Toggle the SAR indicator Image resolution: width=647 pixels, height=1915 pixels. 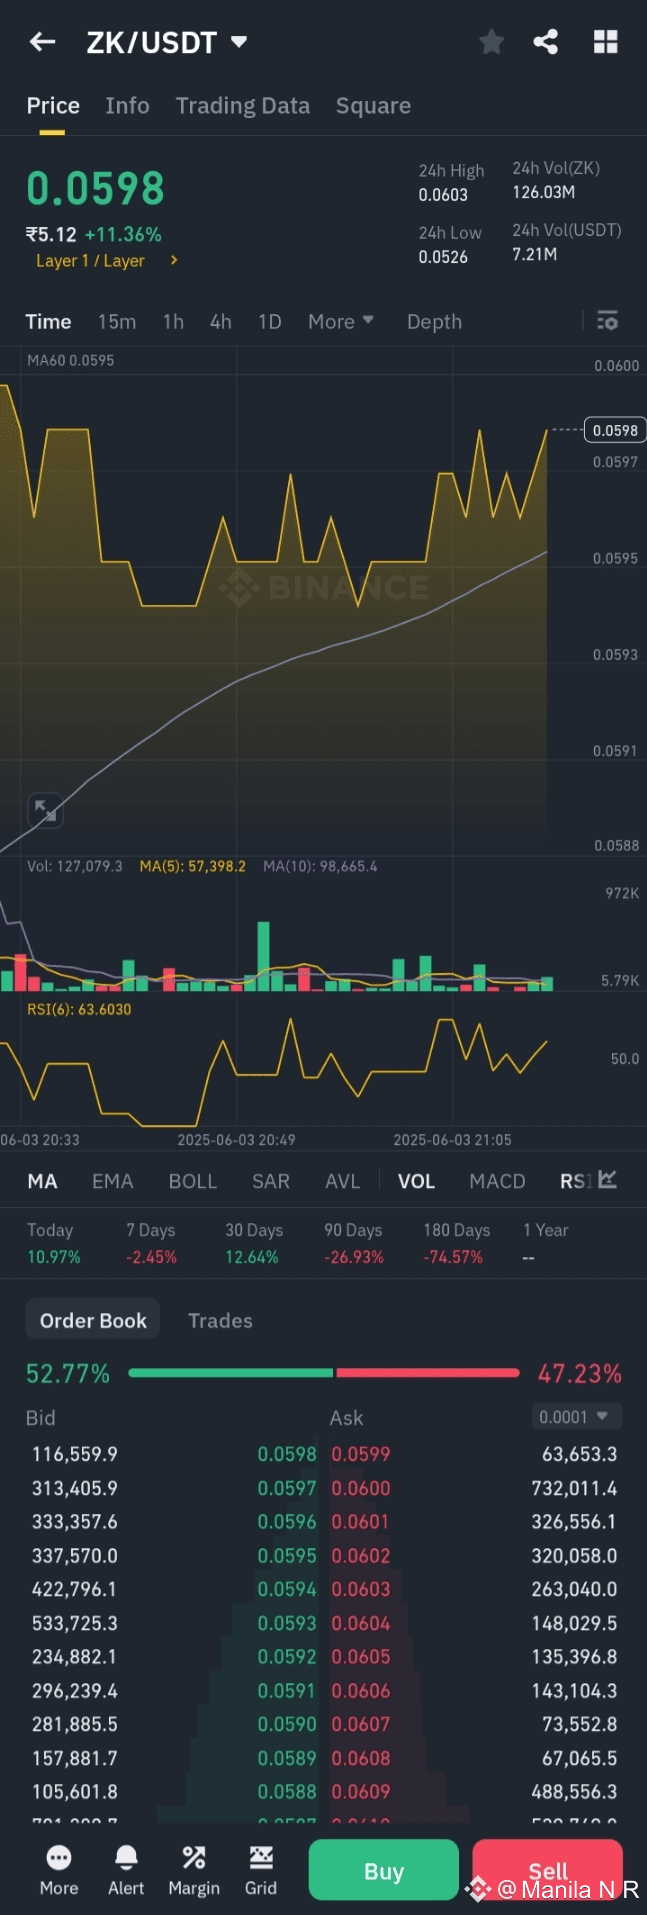tap(271, 1181)
